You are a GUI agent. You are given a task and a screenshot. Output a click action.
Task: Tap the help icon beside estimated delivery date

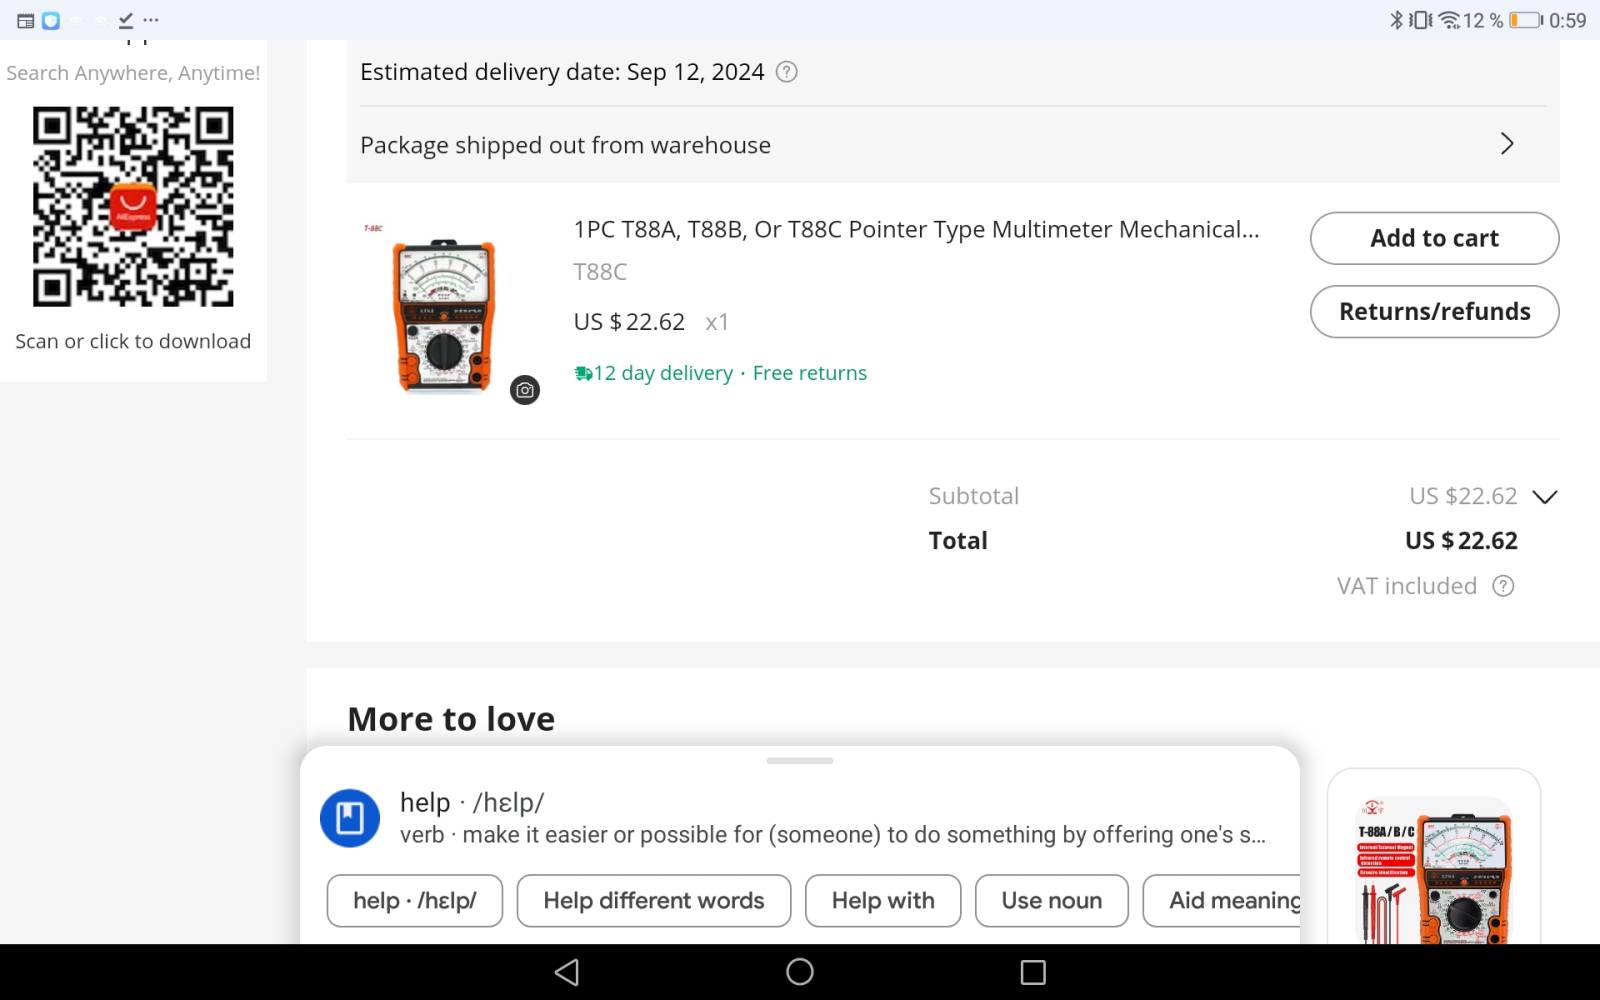coord(787,72)
